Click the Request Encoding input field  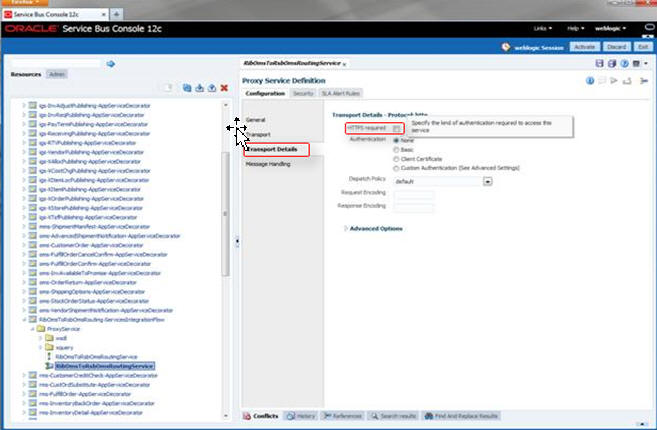click(414, 194)
